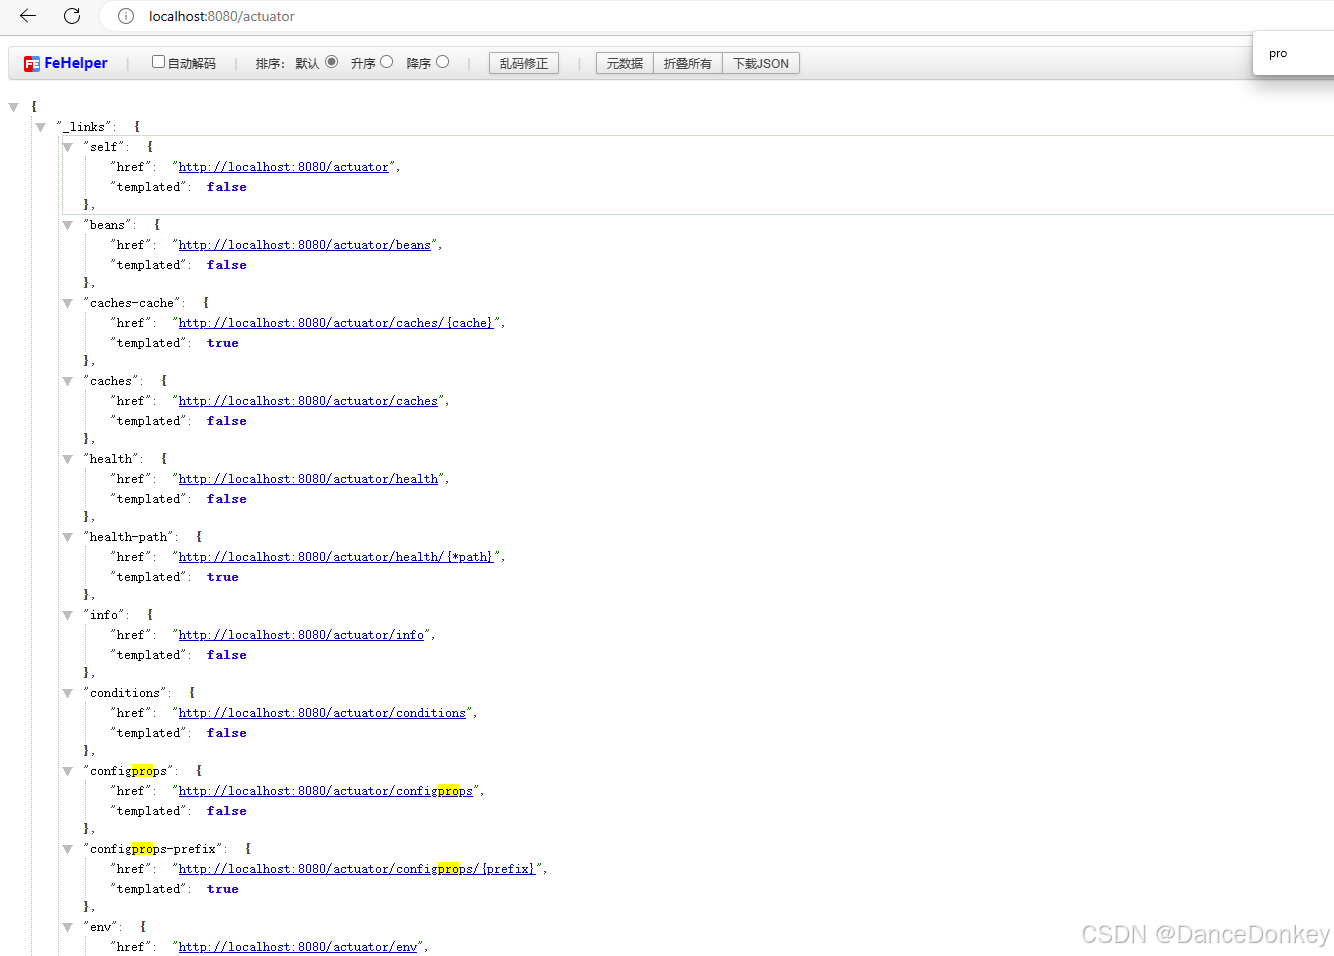Collapse the "health-path" node triangle
The image size is (1334, 956).
pos(68,537)
